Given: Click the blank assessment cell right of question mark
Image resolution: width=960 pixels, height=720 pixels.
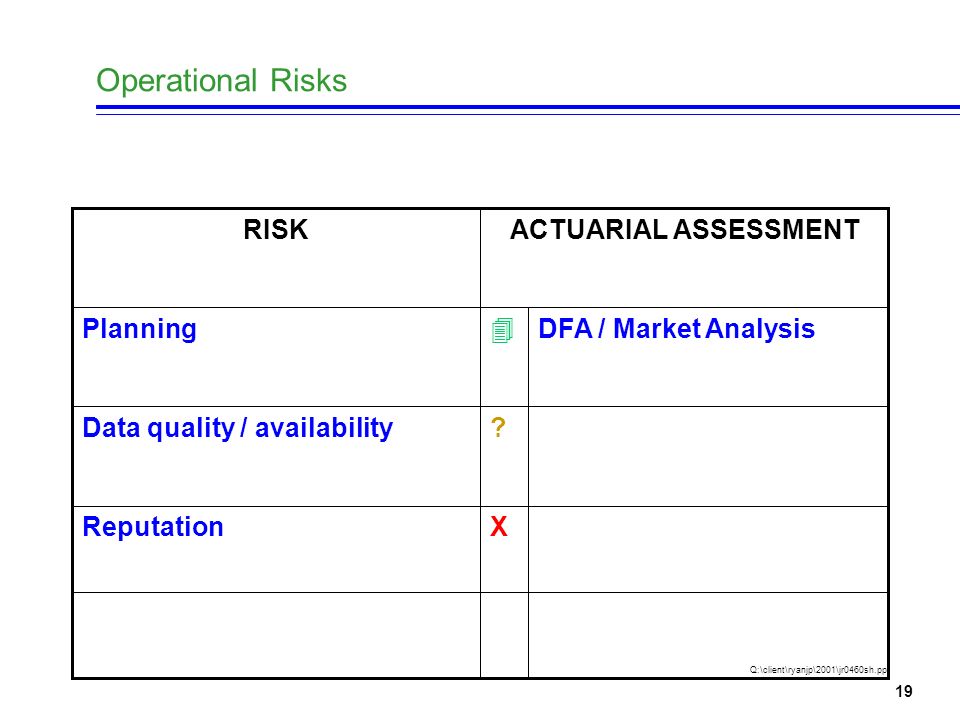Looking at the screenshot, I should [x=708, y=456].
